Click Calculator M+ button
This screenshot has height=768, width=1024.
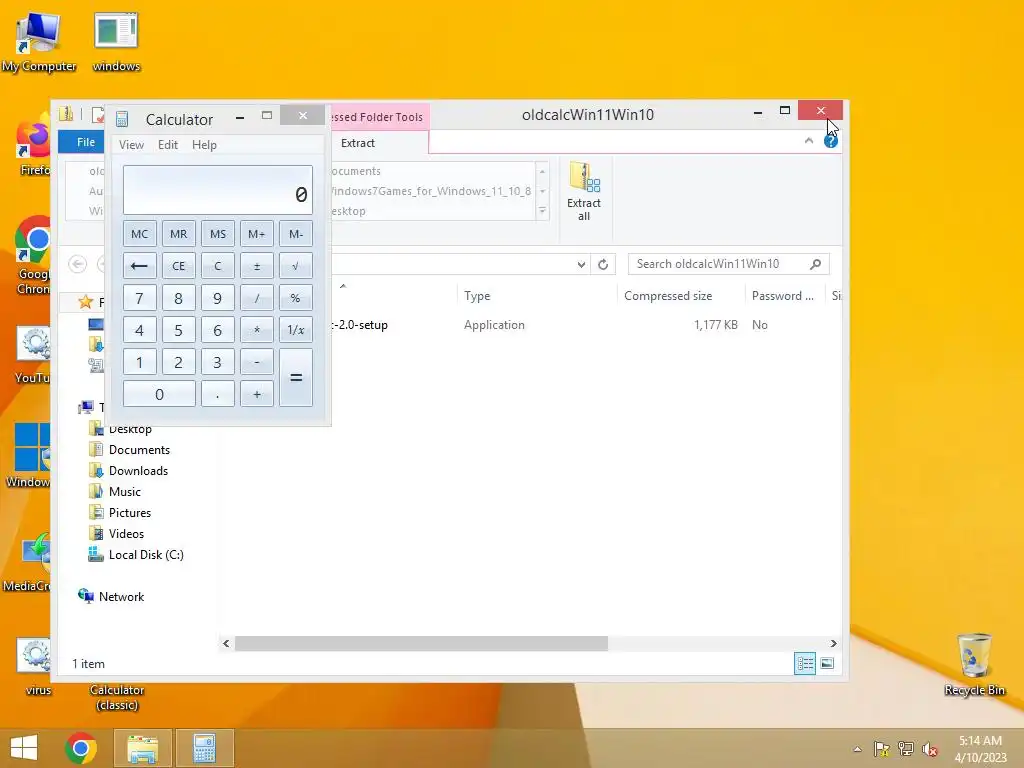point(257,234)
